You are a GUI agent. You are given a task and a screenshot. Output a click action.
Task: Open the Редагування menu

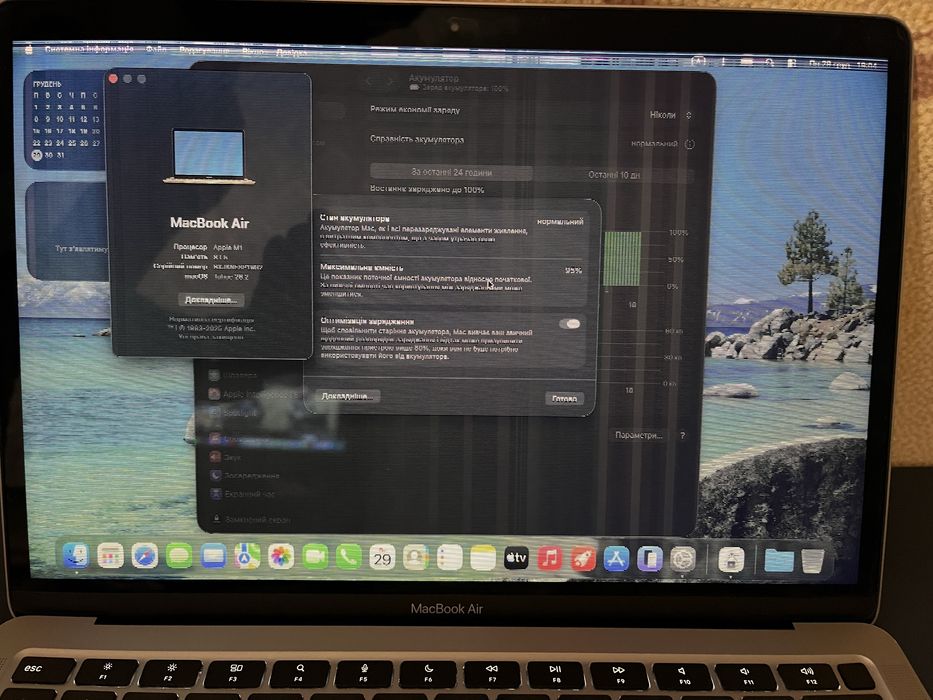(x=204, y=51)
